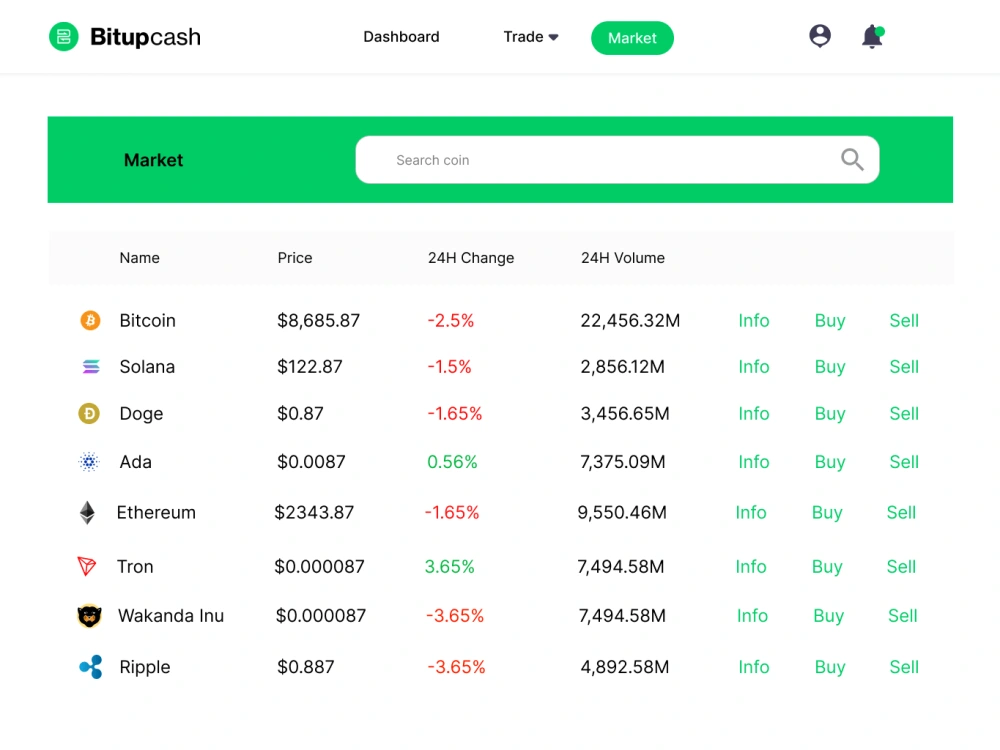Click the Wakanda Inu coin icon
This screenshot has width=1000, height=750.
pos(89,616)
